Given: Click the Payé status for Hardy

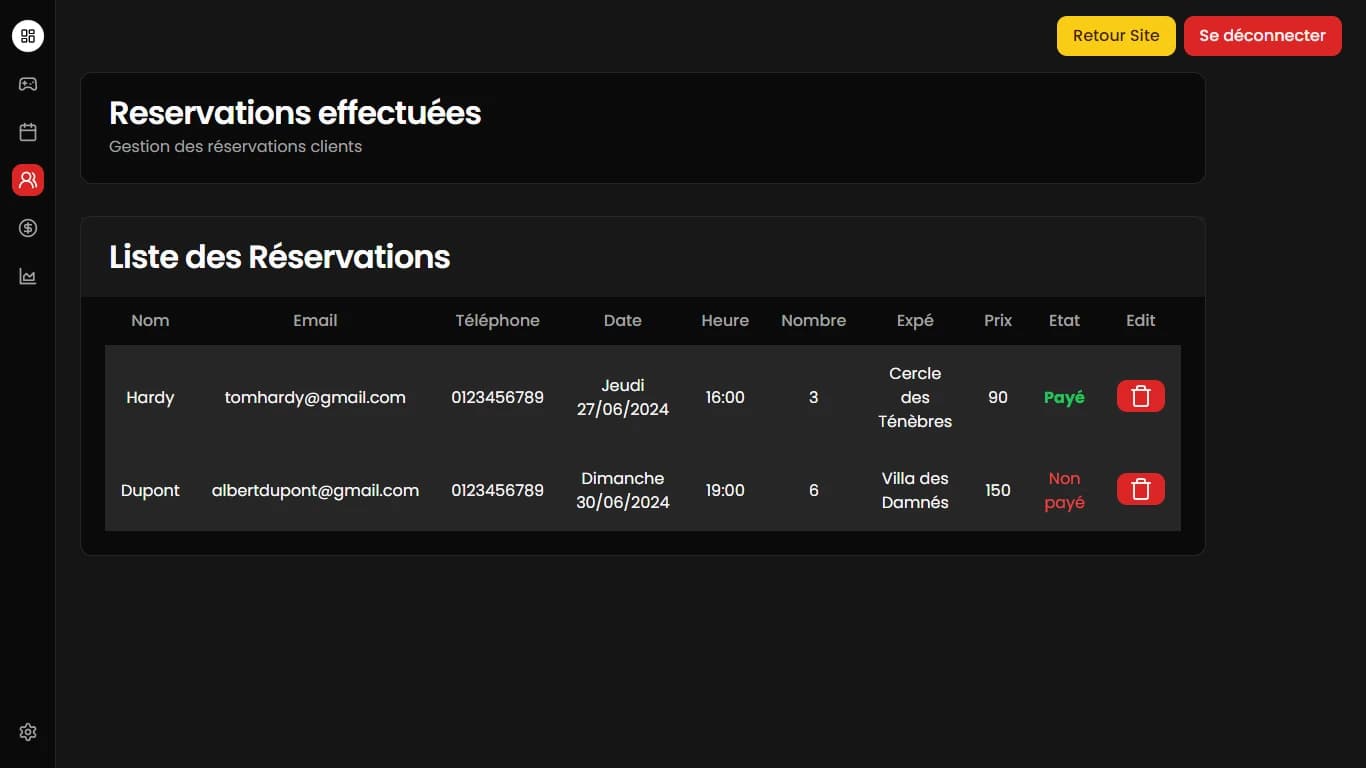Looking at the screenshot, I should coord(1064,397).
